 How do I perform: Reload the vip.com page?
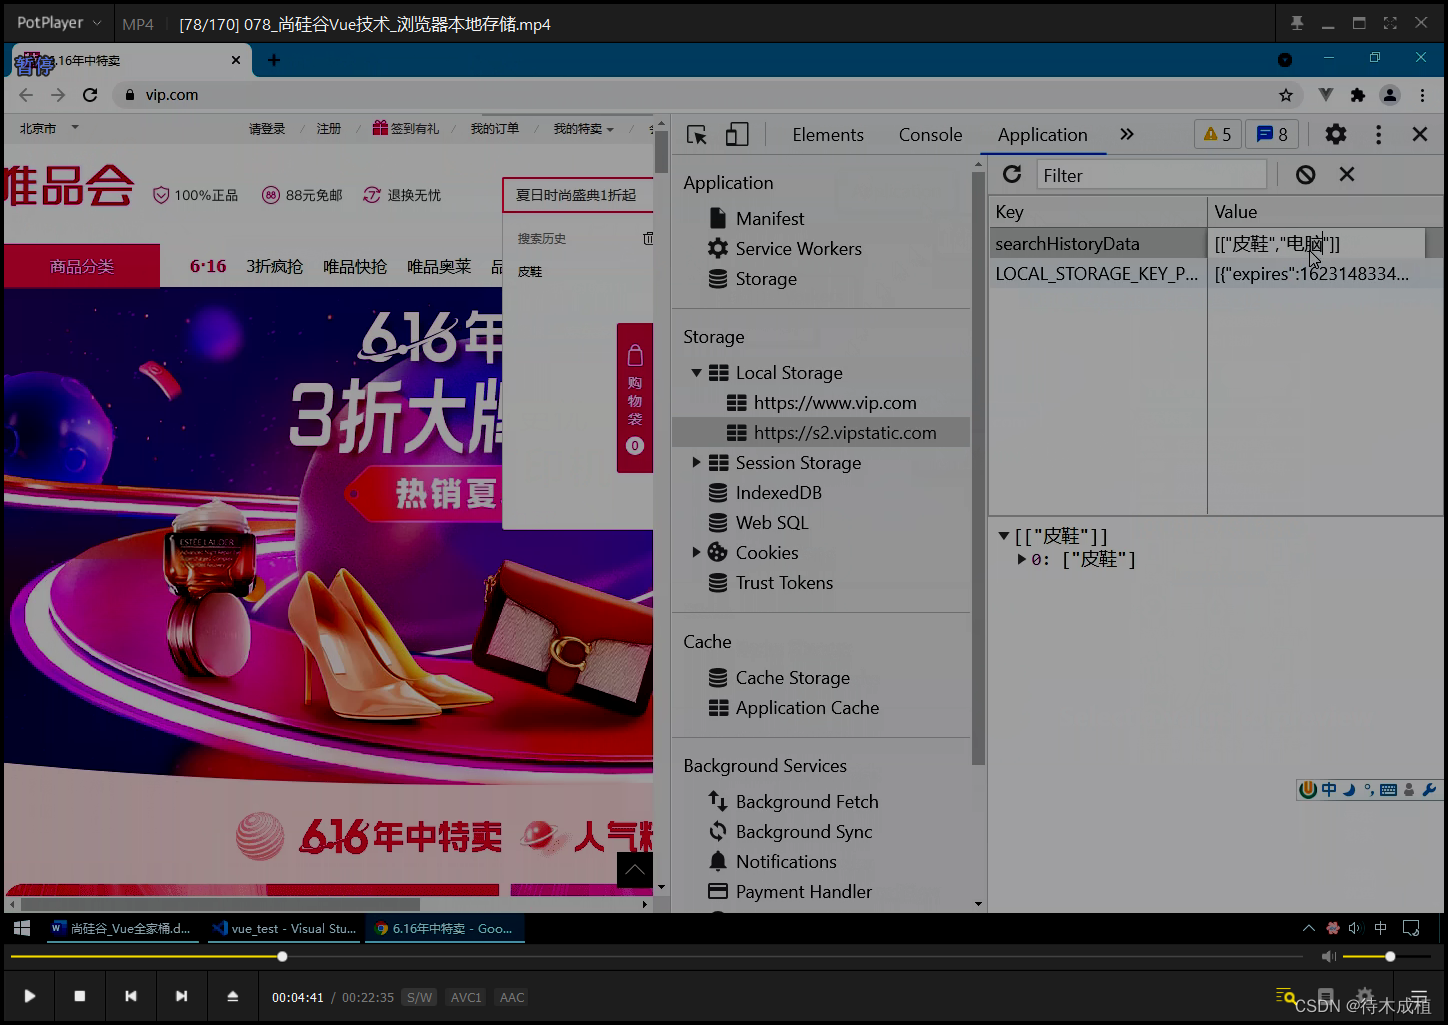(x=90, y=95)
